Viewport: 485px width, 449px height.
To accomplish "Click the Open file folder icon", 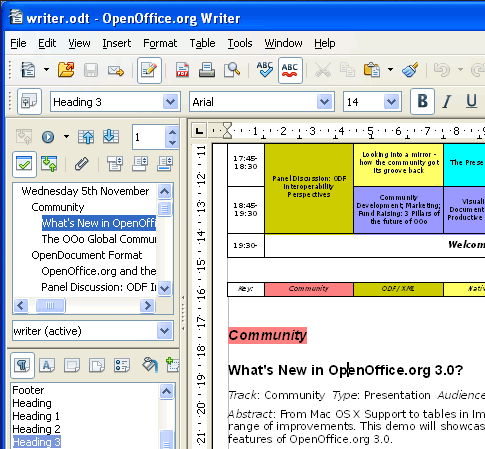I will 66,70.
